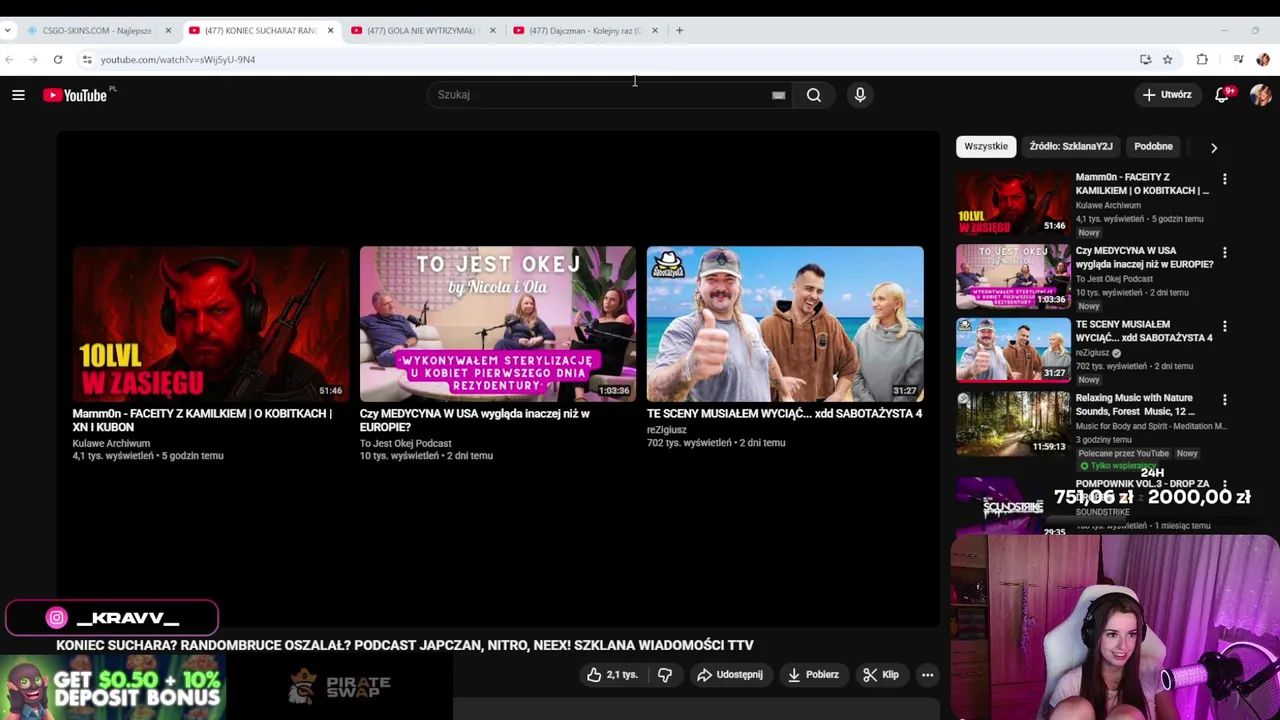Switch to the GOLA NIE WYTRZYMAŁ tab

pyautogui.click(x=421, y=30)
